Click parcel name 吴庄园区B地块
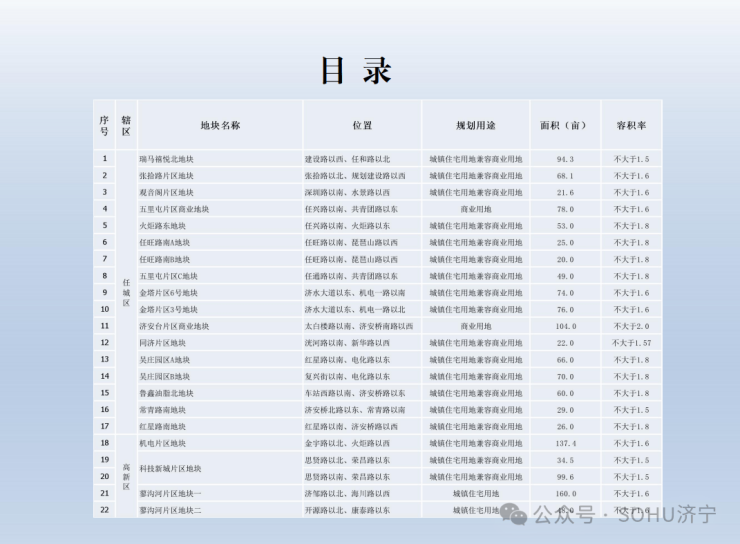Viewport: 740px width, 544px height. (164, 377)
